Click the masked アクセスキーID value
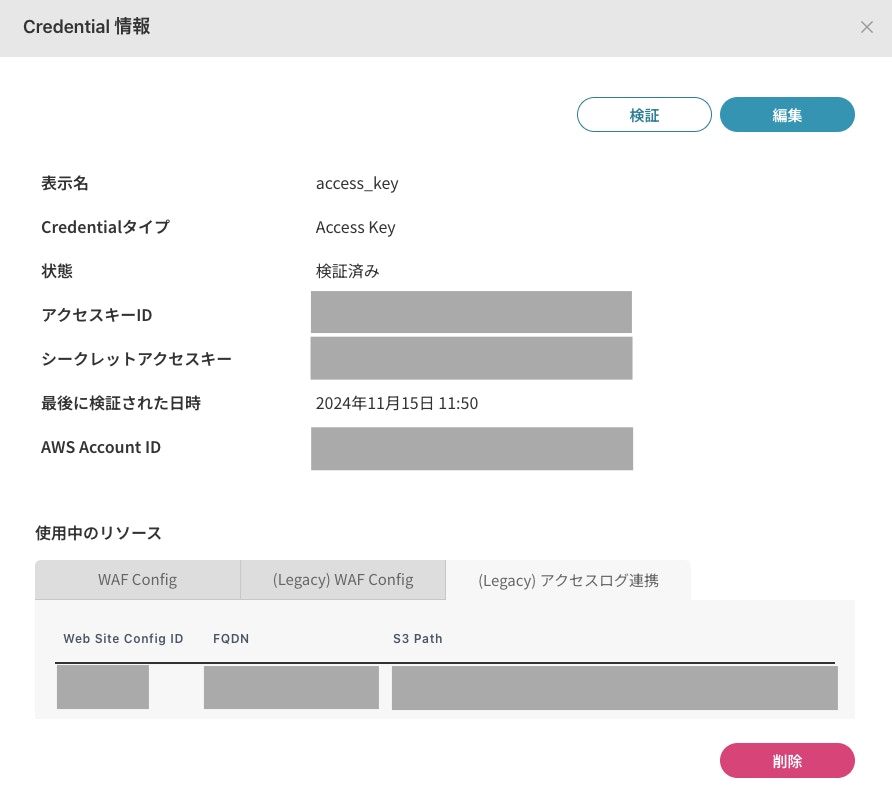Image resolution: width=892 pixels, height=800 pixels. (471, 312)
